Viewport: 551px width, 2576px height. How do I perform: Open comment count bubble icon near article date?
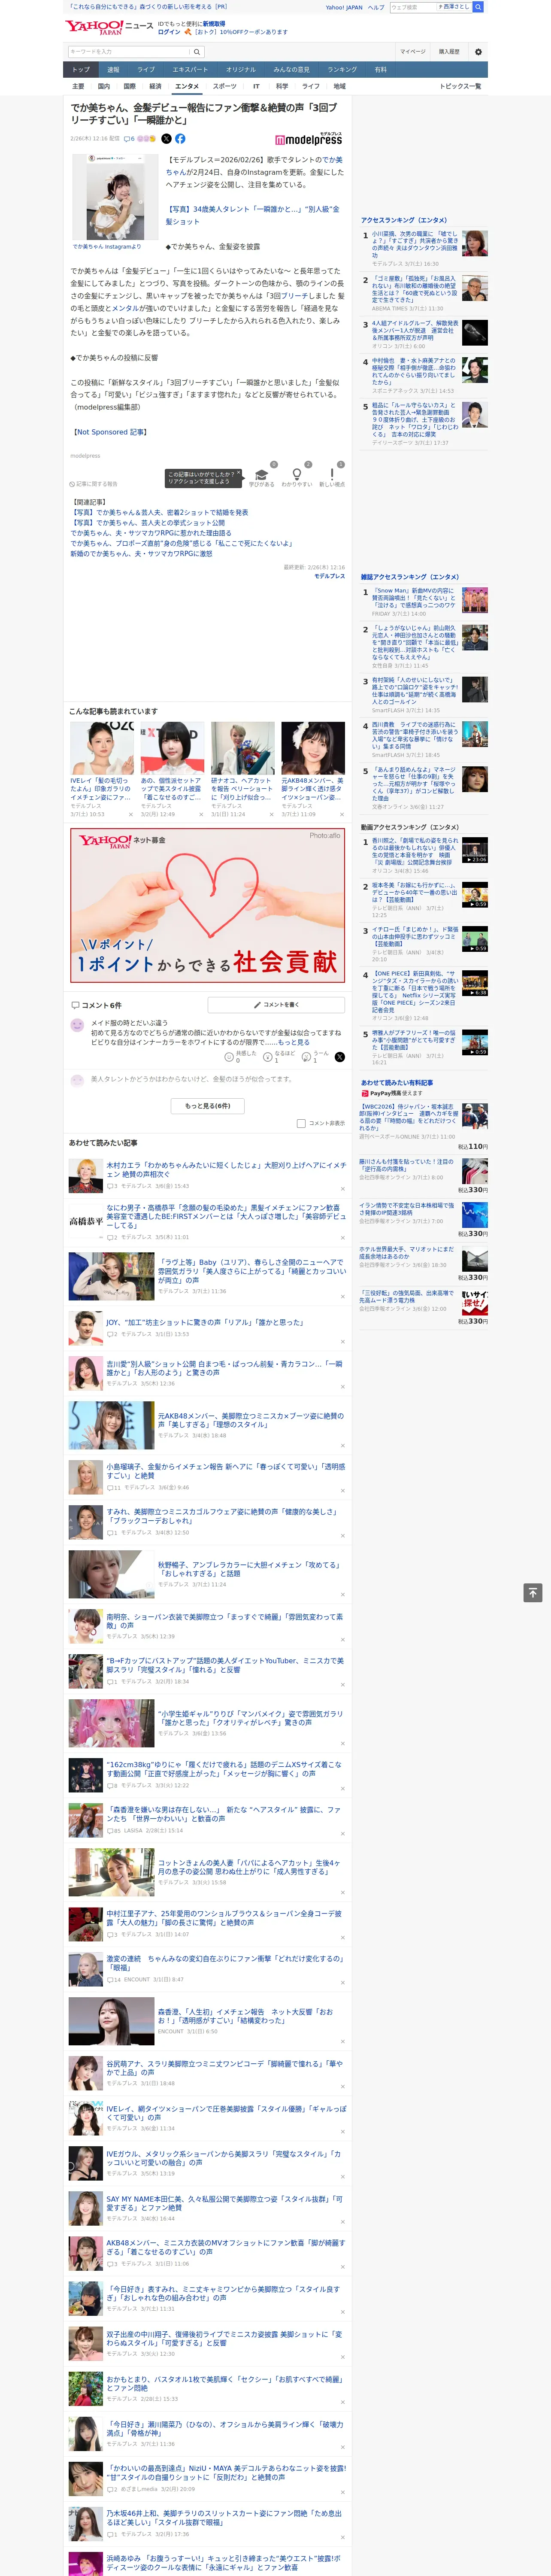(129, 139)
